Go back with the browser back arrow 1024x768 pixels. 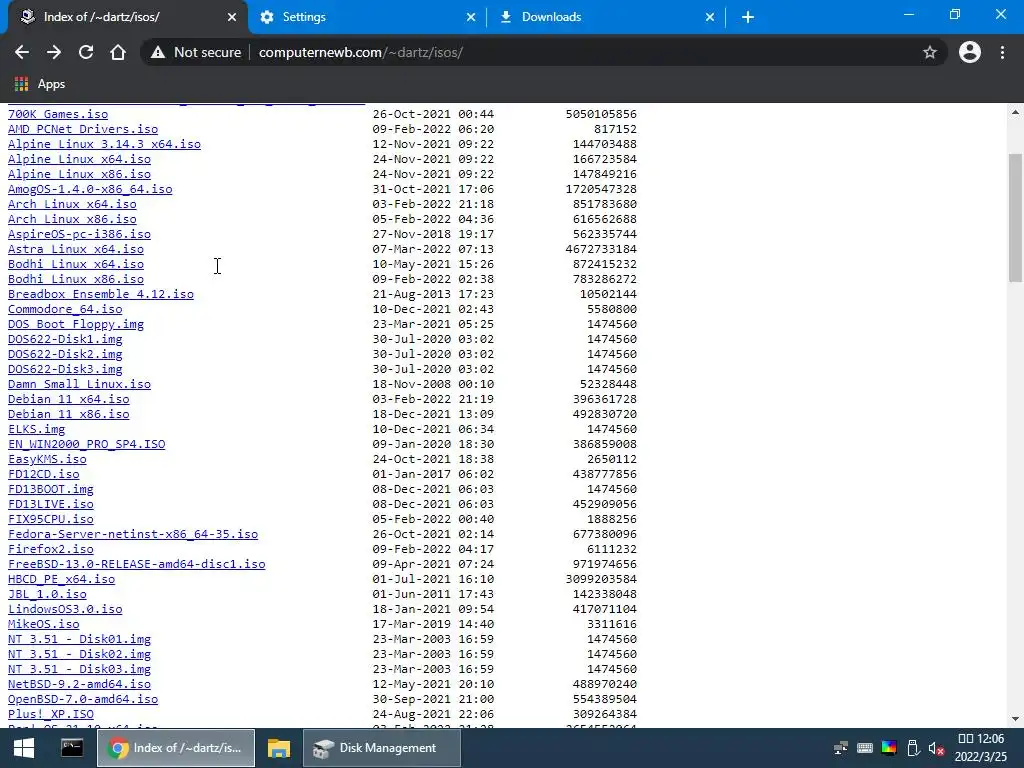[22, 52]
